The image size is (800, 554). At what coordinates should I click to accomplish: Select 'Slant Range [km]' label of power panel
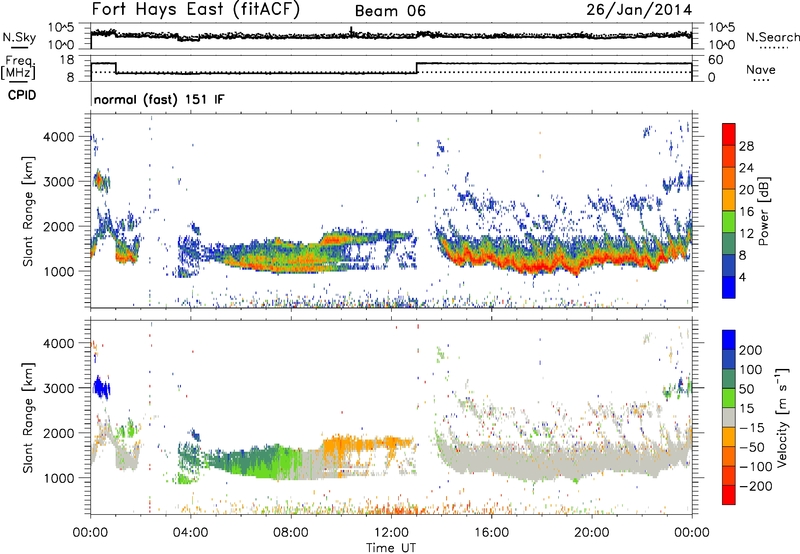[28, 211]
